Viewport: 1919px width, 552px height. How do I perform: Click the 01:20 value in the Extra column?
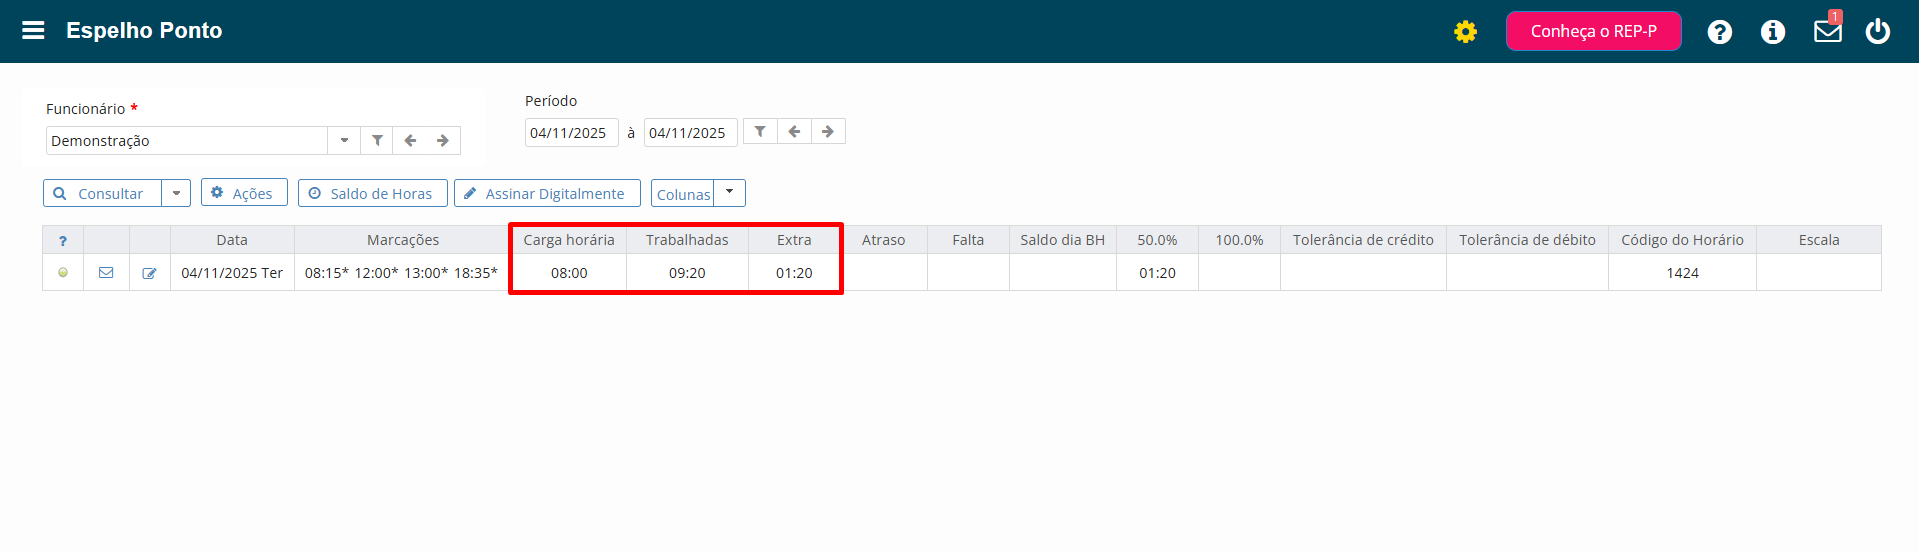click(794, 273)
